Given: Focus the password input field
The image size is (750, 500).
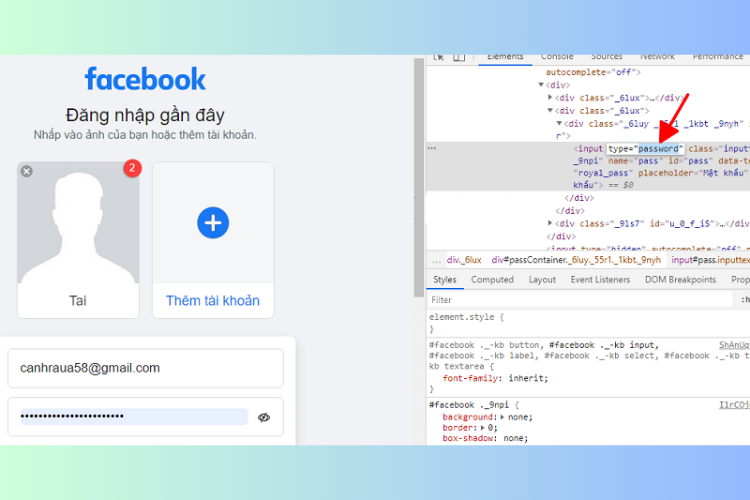Looking at the screenshot, I should 133,416.
